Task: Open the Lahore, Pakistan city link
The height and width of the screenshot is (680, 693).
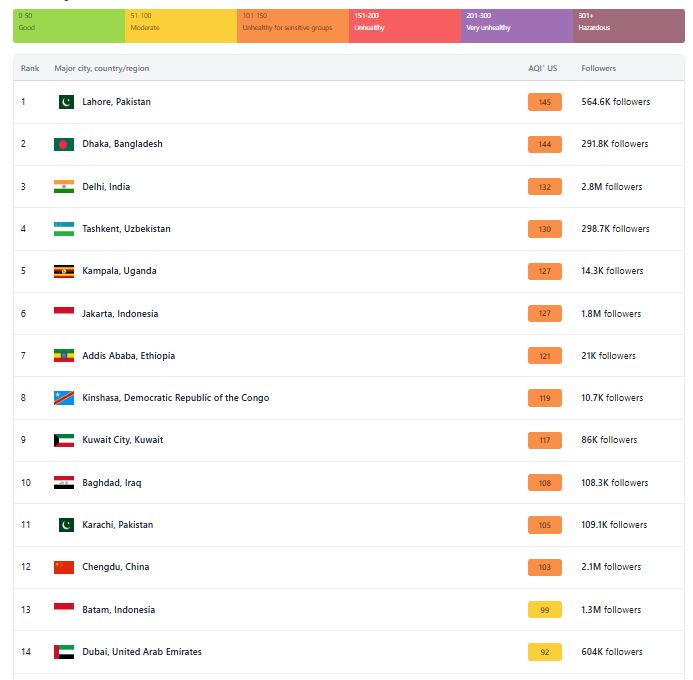Action: coord(116,102)
